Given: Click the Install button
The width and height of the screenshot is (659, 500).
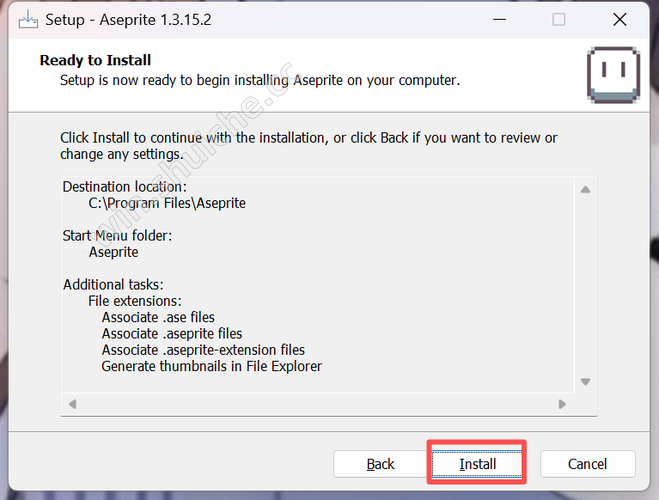Looking at the screenshot, I should click(477, 464).
